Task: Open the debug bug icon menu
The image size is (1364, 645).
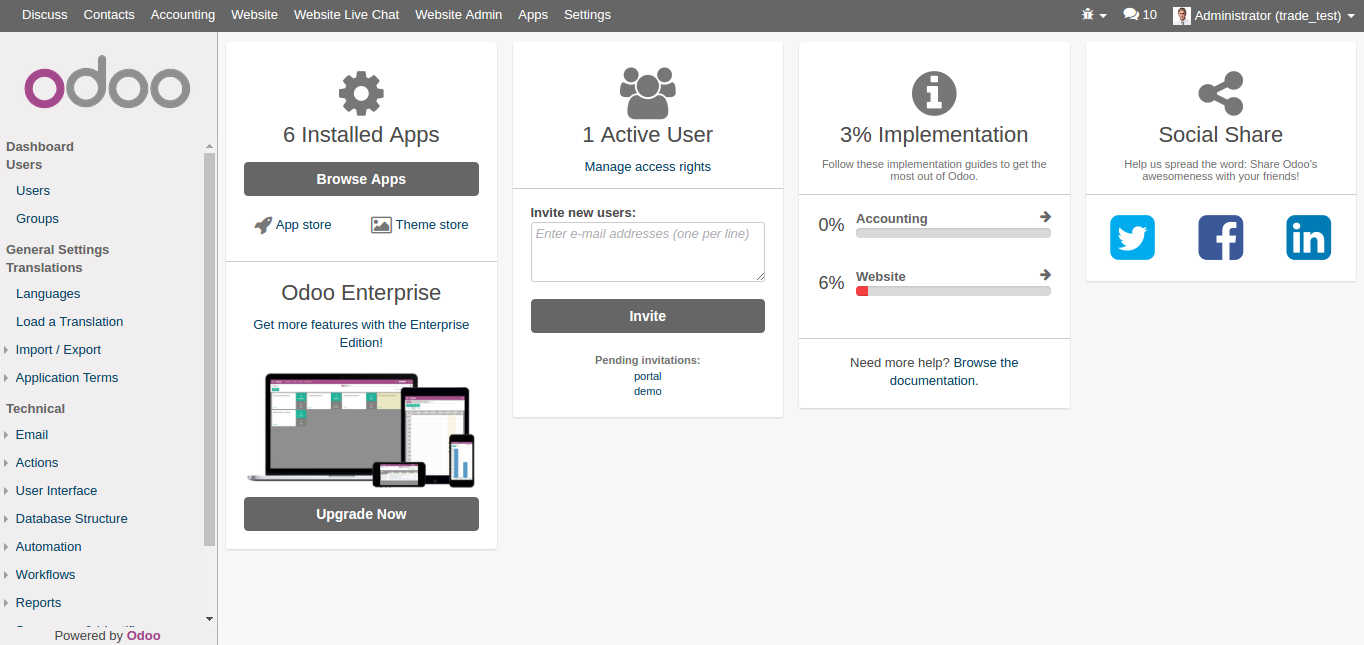Action: click(x=1094, y=15)
